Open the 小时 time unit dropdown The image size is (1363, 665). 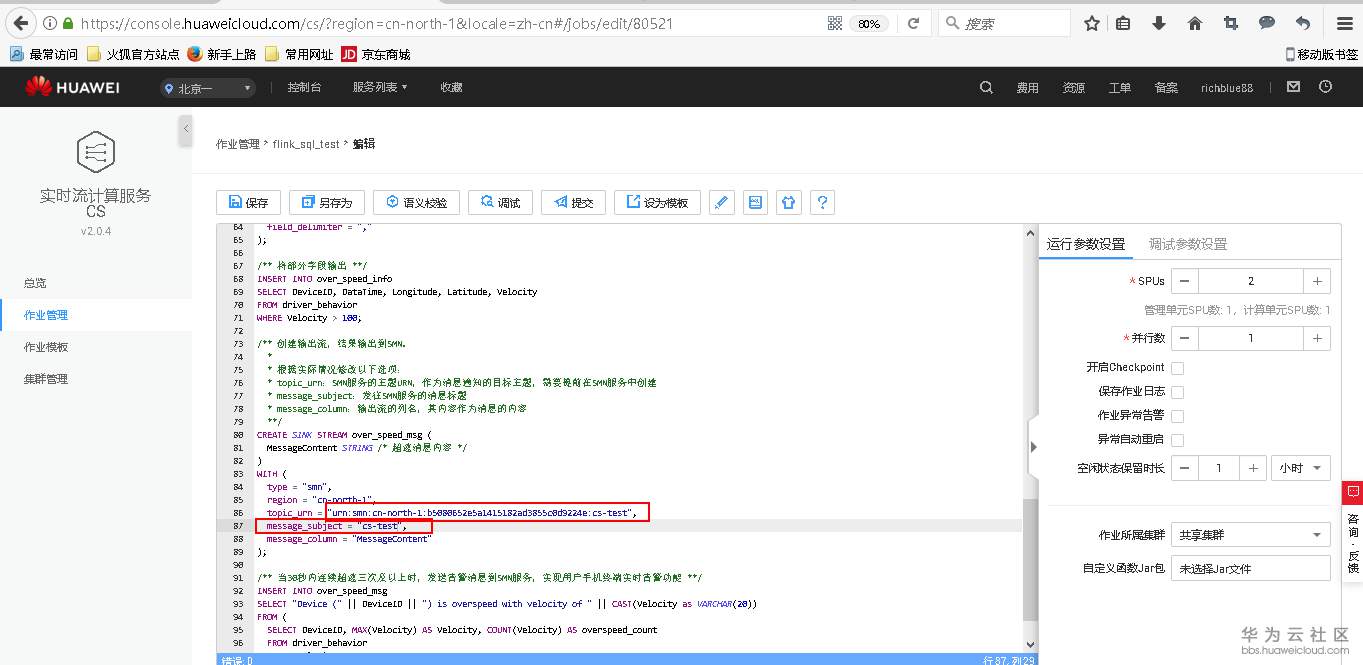coord(1300,467)
